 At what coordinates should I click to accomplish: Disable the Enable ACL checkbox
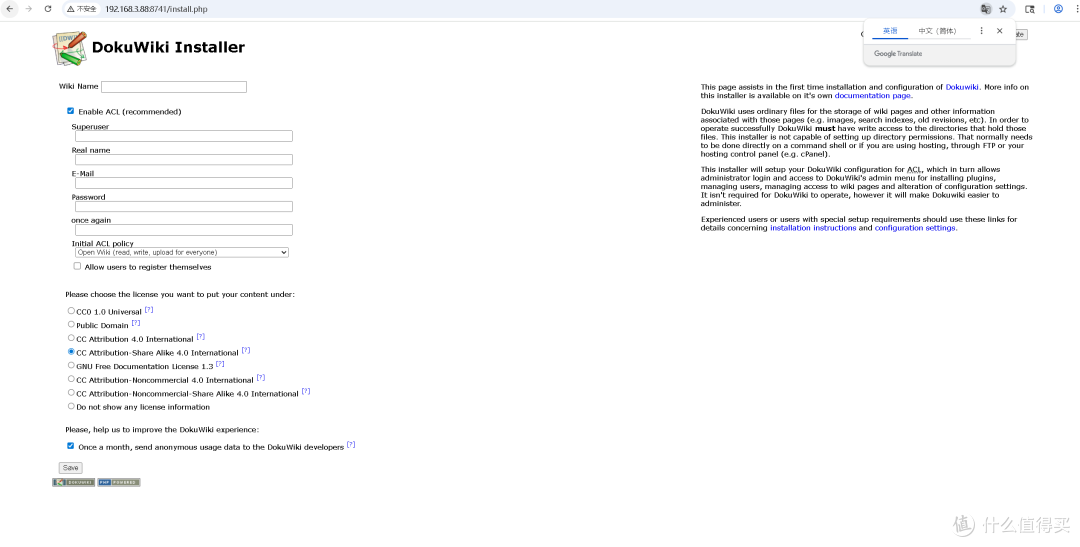coord(71,111)
